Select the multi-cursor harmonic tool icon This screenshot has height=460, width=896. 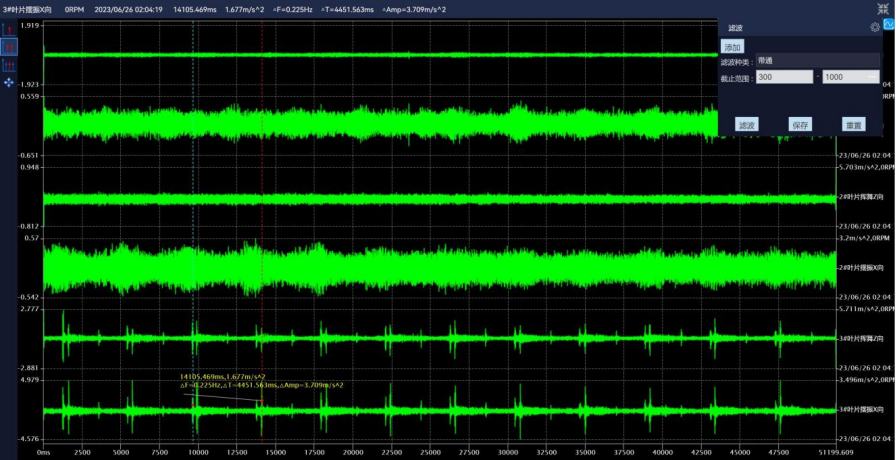(x=10, y=65)
